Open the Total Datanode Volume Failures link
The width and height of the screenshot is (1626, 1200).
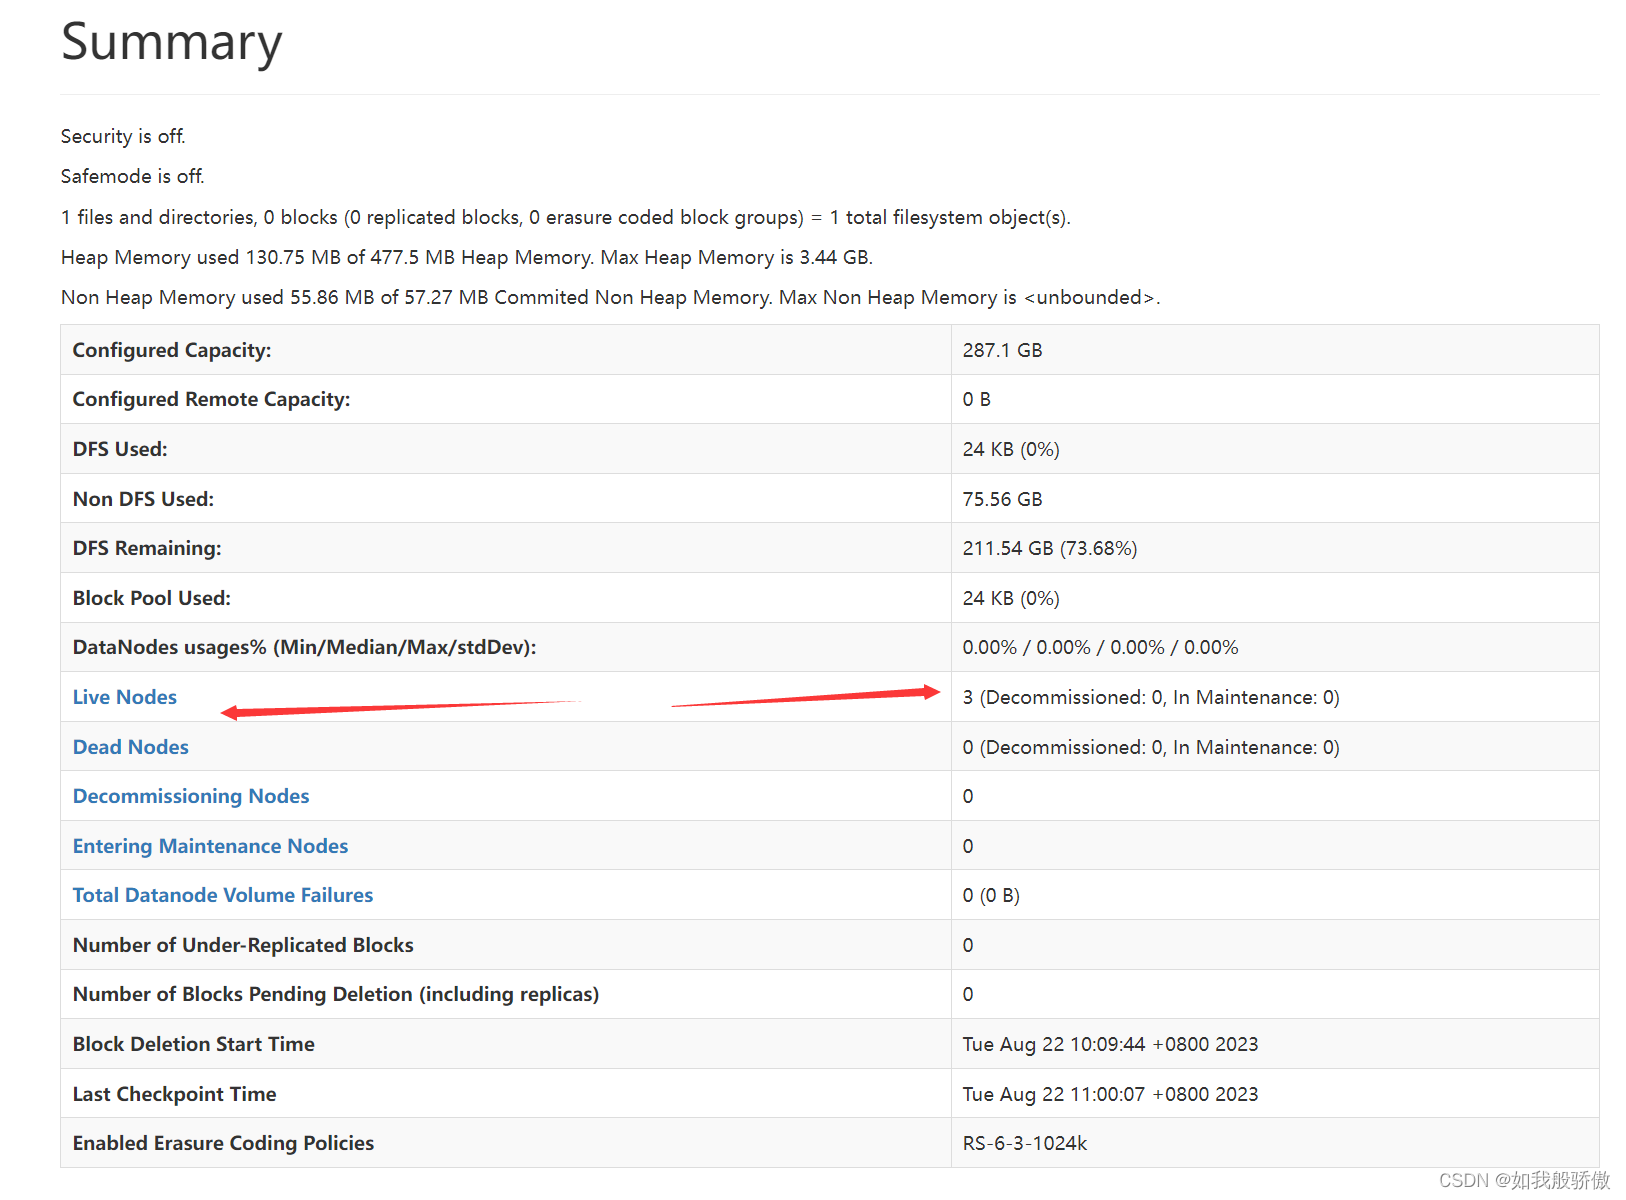[223, 895]
